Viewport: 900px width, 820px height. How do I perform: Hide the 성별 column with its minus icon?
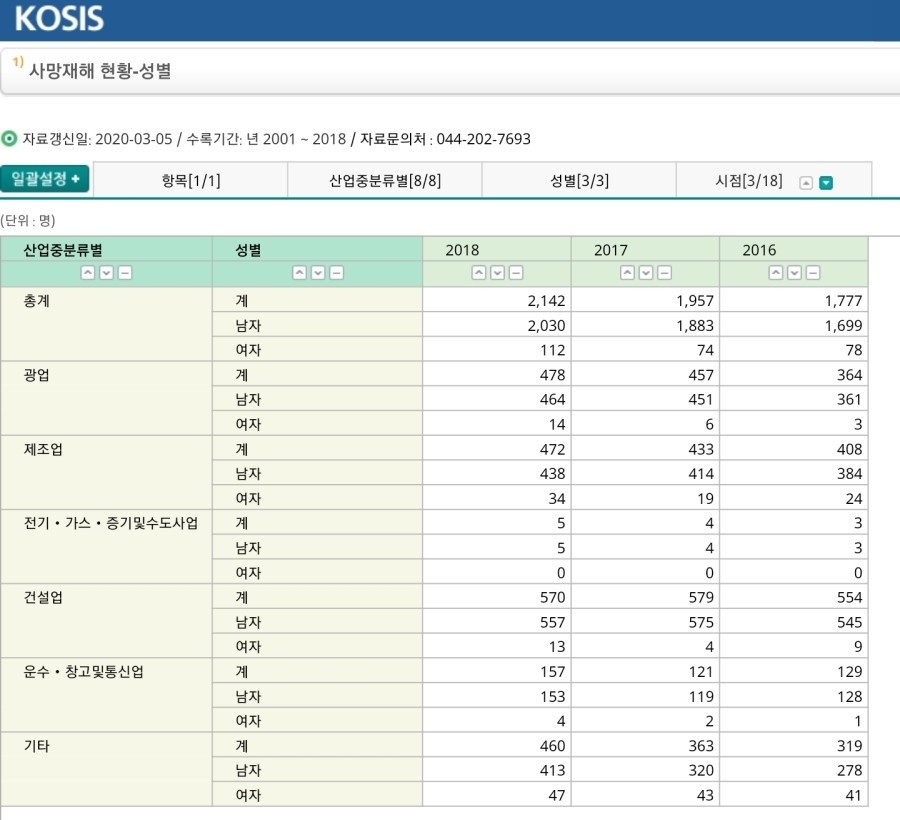tap(334, 272)
